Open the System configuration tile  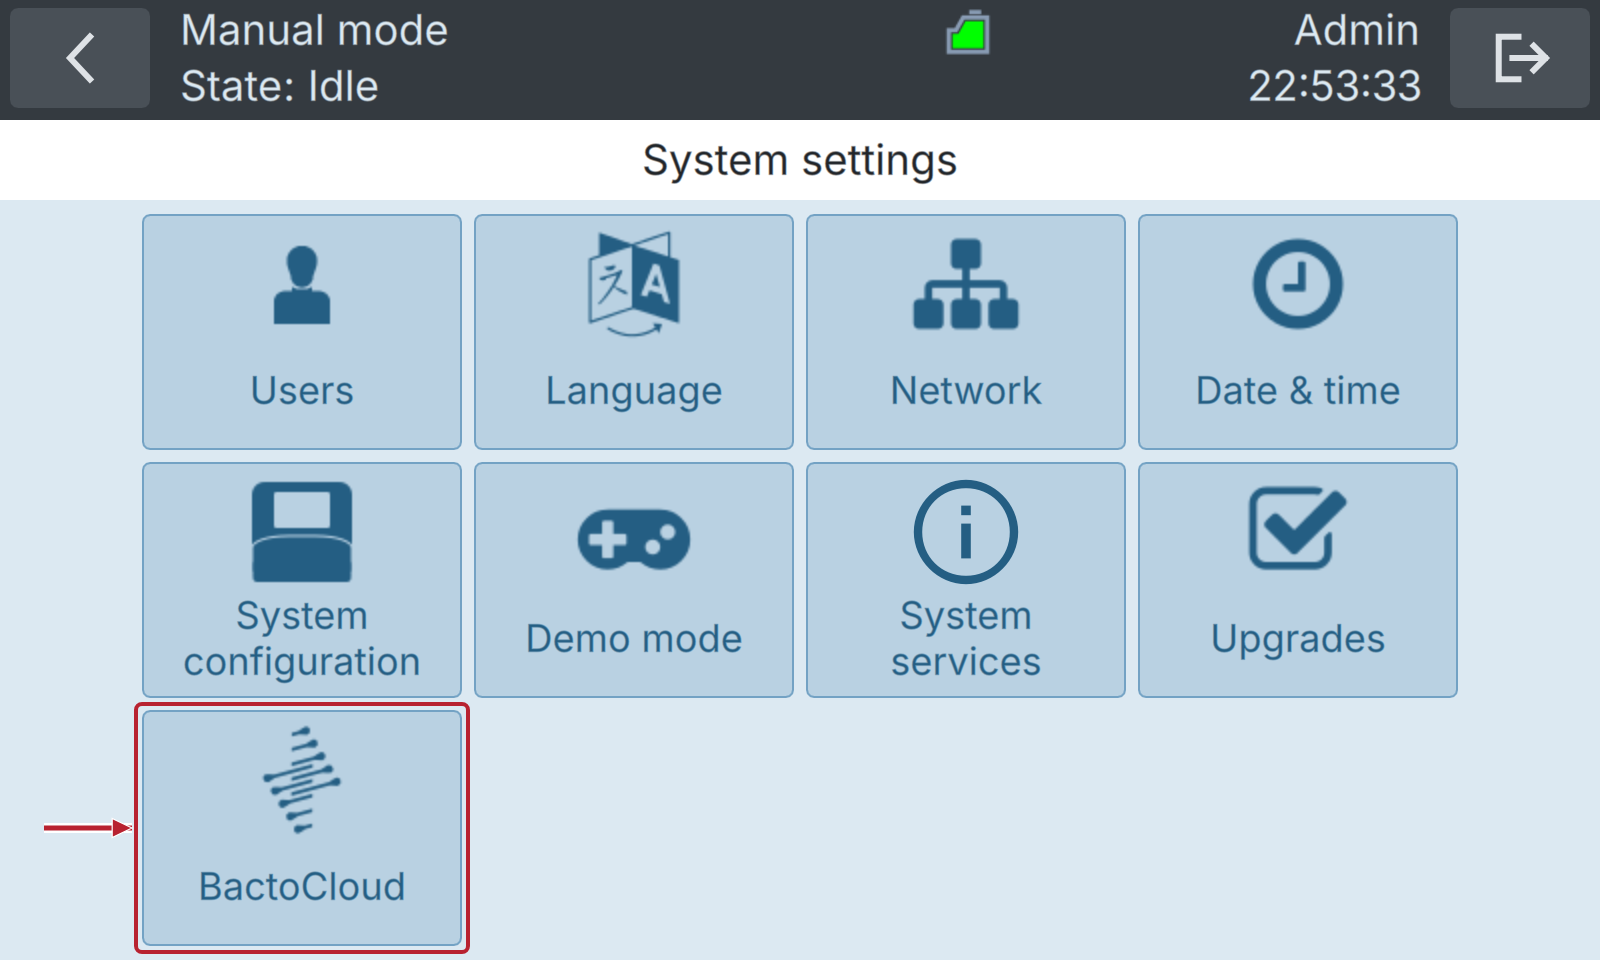(302, 580)
